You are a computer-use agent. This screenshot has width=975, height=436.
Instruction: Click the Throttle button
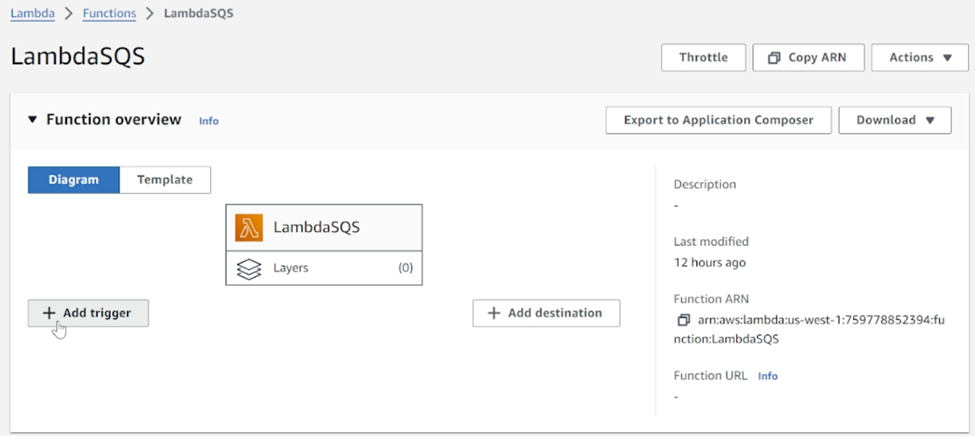[703, 58]
